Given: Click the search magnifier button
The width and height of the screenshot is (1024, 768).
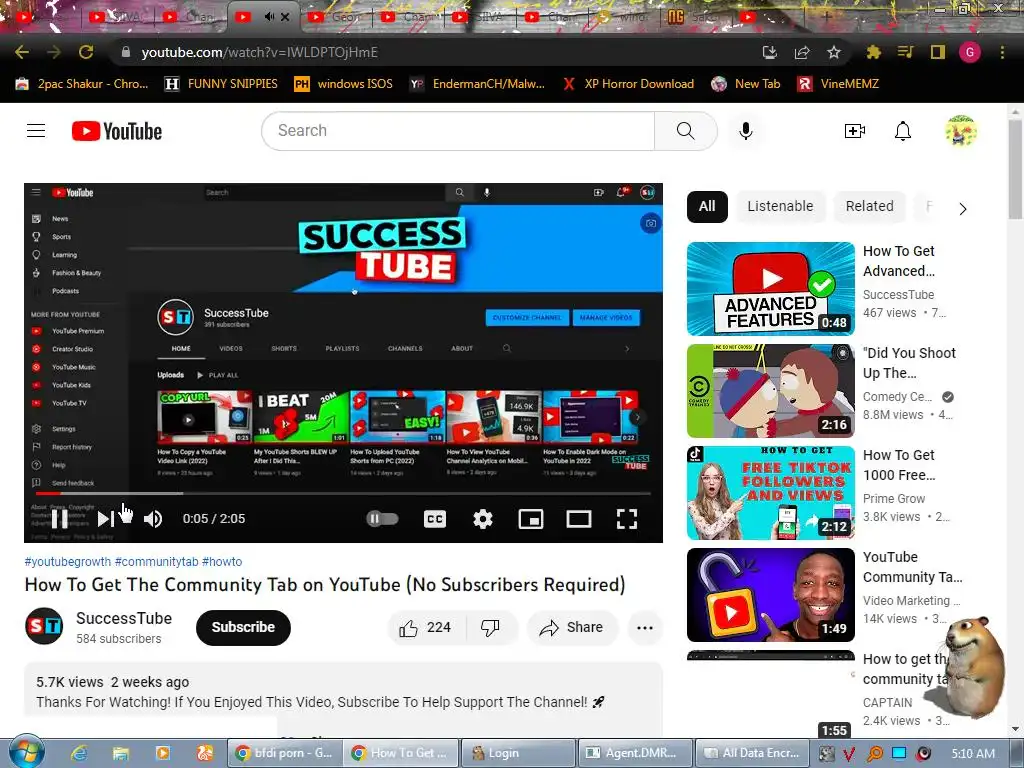Looking at the screenshot, I should point(685,131).
